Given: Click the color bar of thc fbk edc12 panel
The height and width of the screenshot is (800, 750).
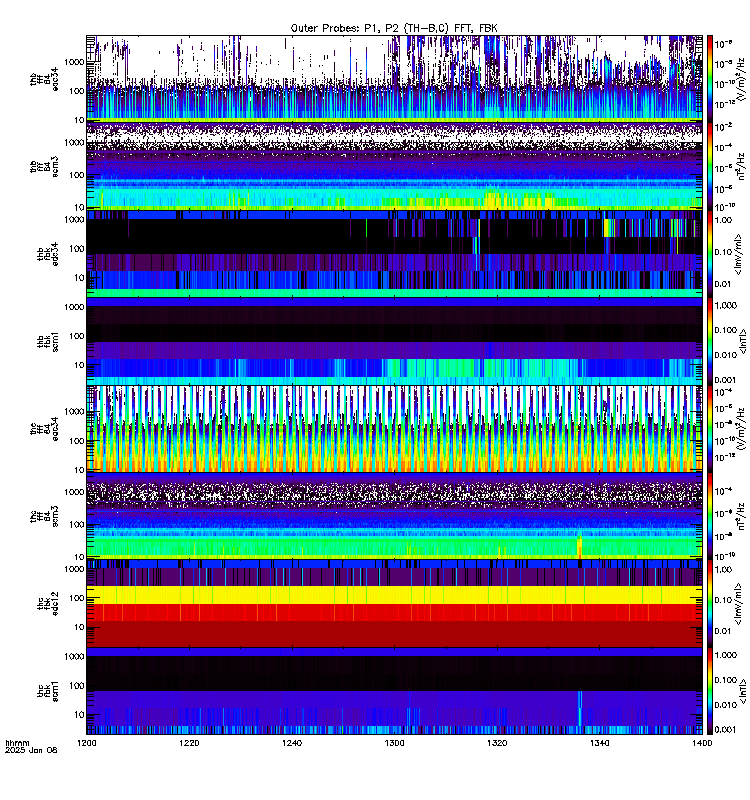Looking at the screenshot, I should (x=709, y=603).
